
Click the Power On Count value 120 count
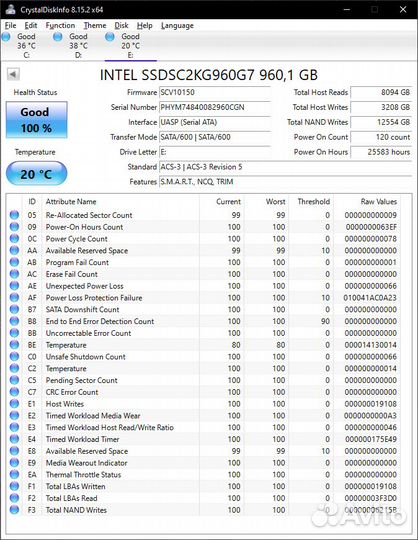click(381, 137)
